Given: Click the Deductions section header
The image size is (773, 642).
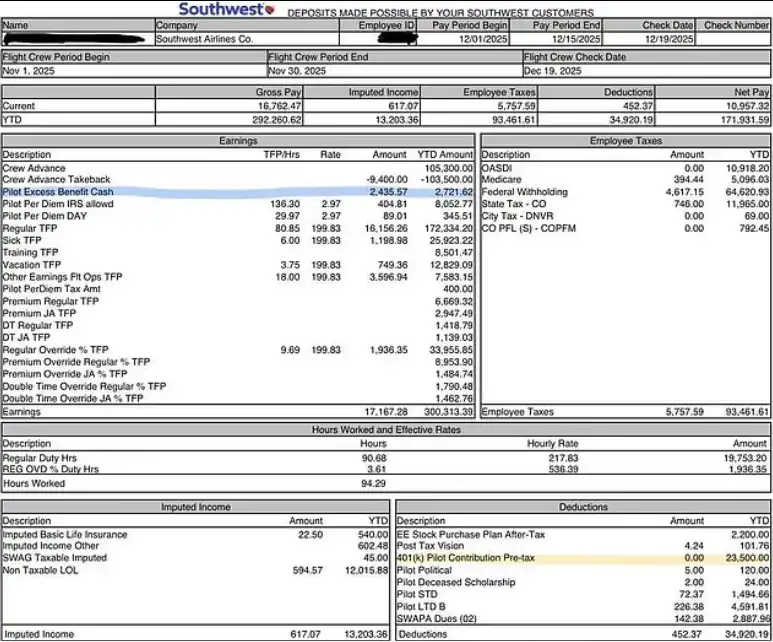Looking at the screenshot, I should (x=583, y=508).
